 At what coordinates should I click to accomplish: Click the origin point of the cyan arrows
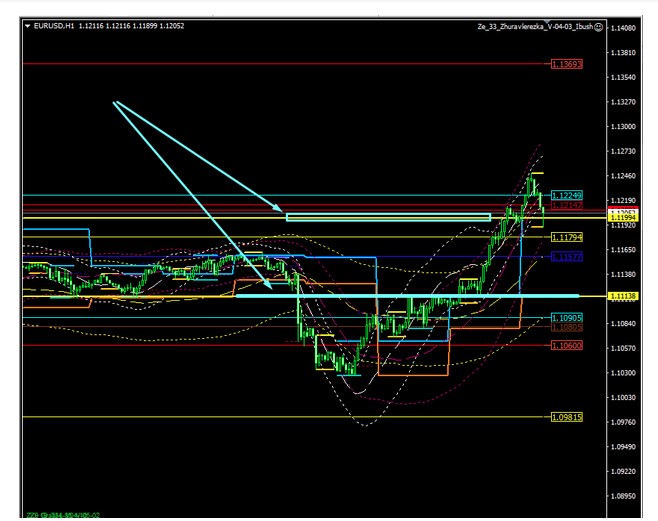[x=115, y=102]
